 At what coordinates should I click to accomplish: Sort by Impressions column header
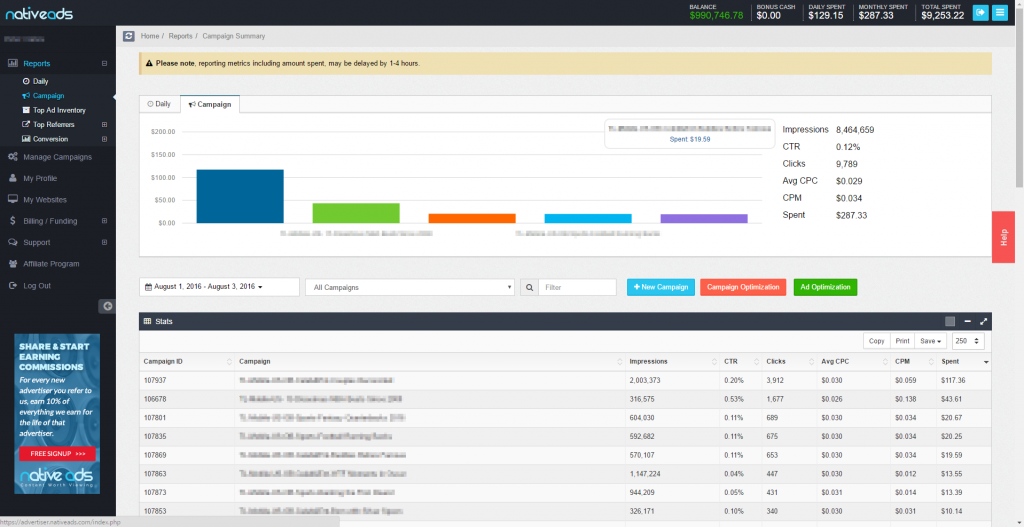(x=672, y=361)
